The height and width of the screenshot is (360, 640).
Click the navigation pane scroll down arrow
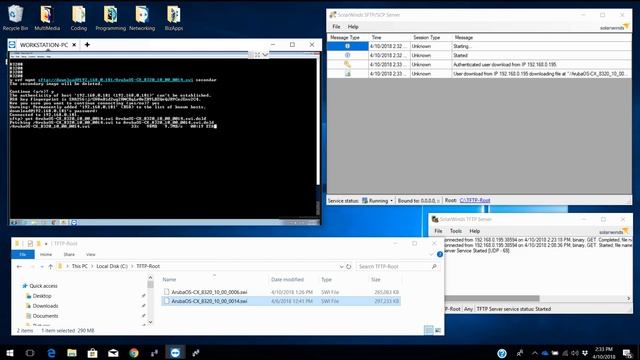[x=150, y=322]
